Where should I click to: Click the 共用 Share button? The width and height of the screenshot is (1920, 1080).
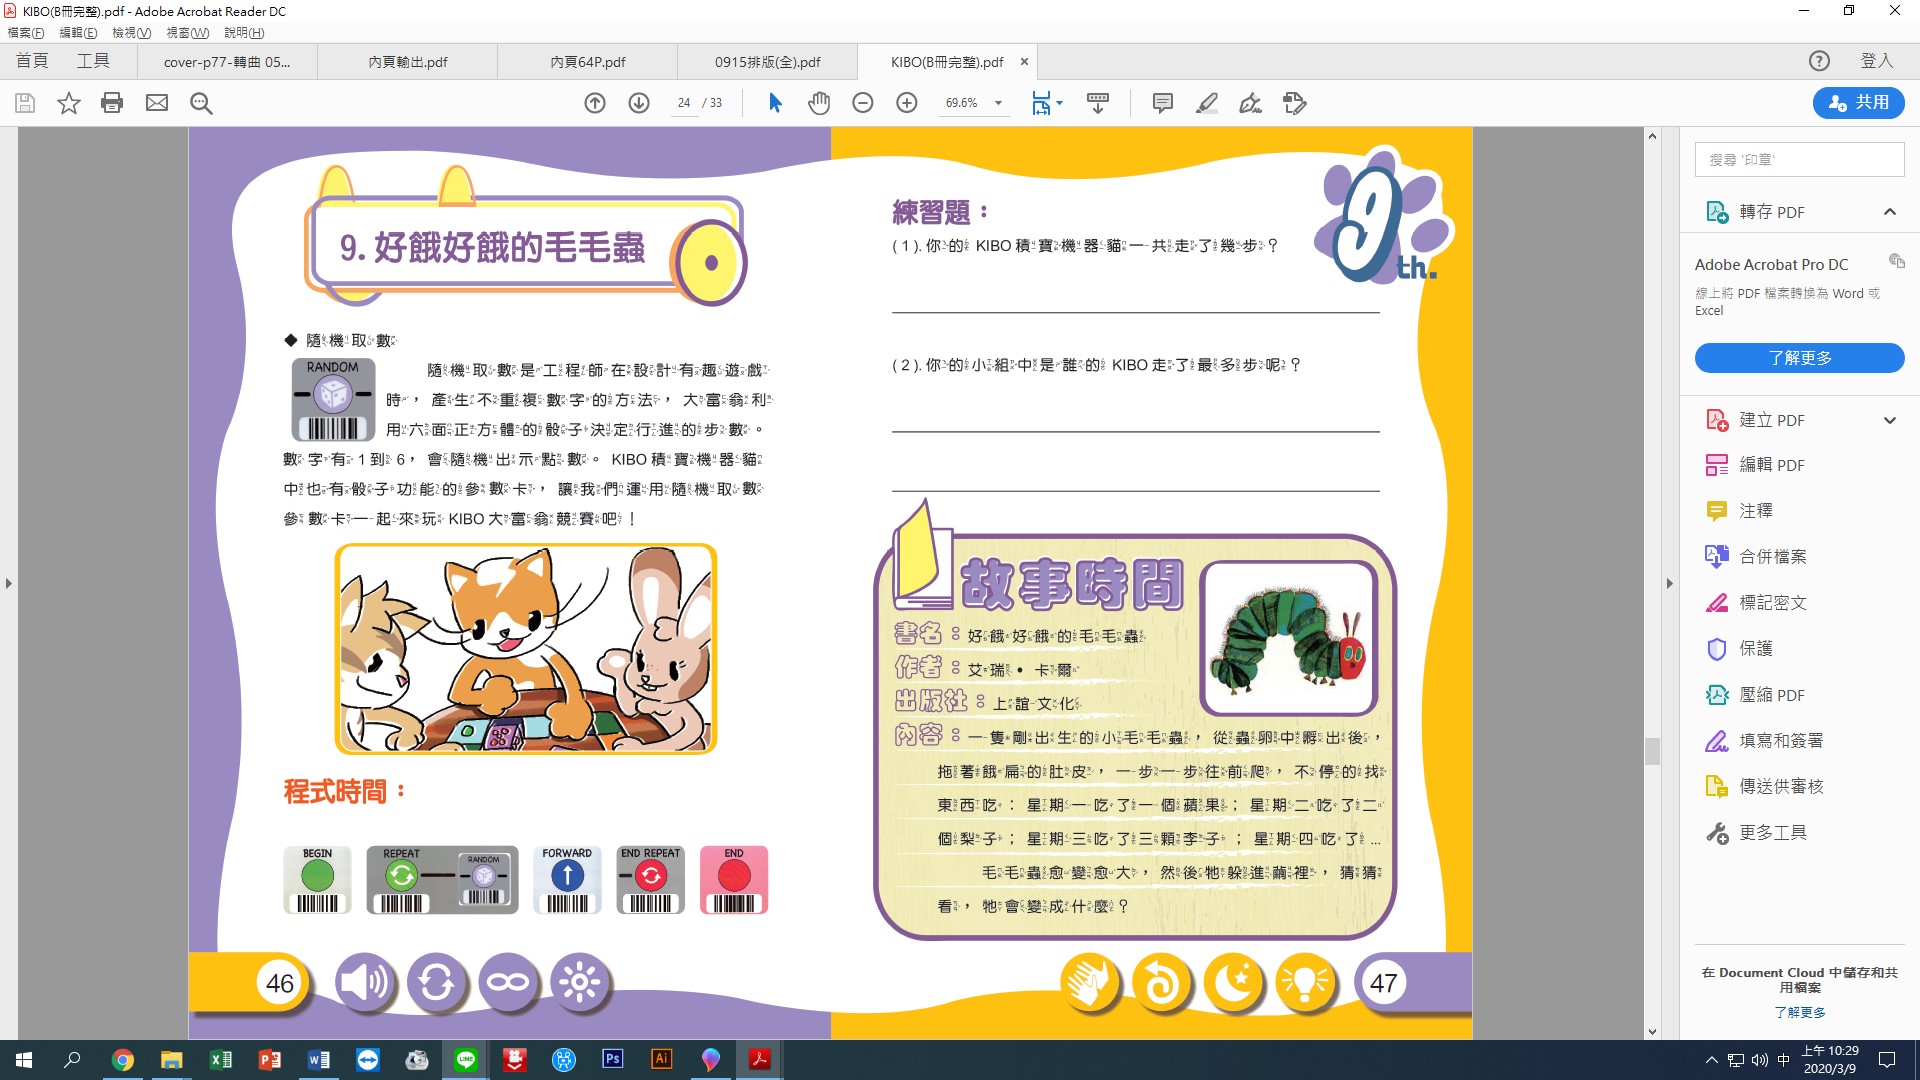(1858, 102)
